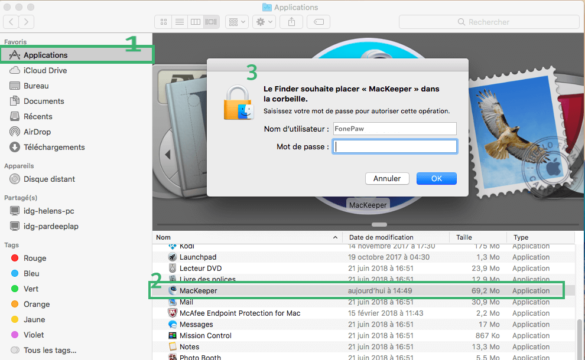Screen dimensions: 585x360
Task: Open the gear action menu dropdown
Action: pyautogui.click(x=264, y=22)
